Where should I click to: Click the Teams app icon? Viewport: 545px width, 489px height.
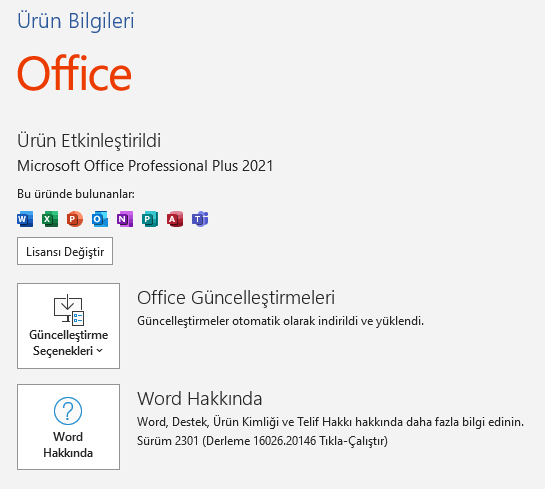coord(200,219)
